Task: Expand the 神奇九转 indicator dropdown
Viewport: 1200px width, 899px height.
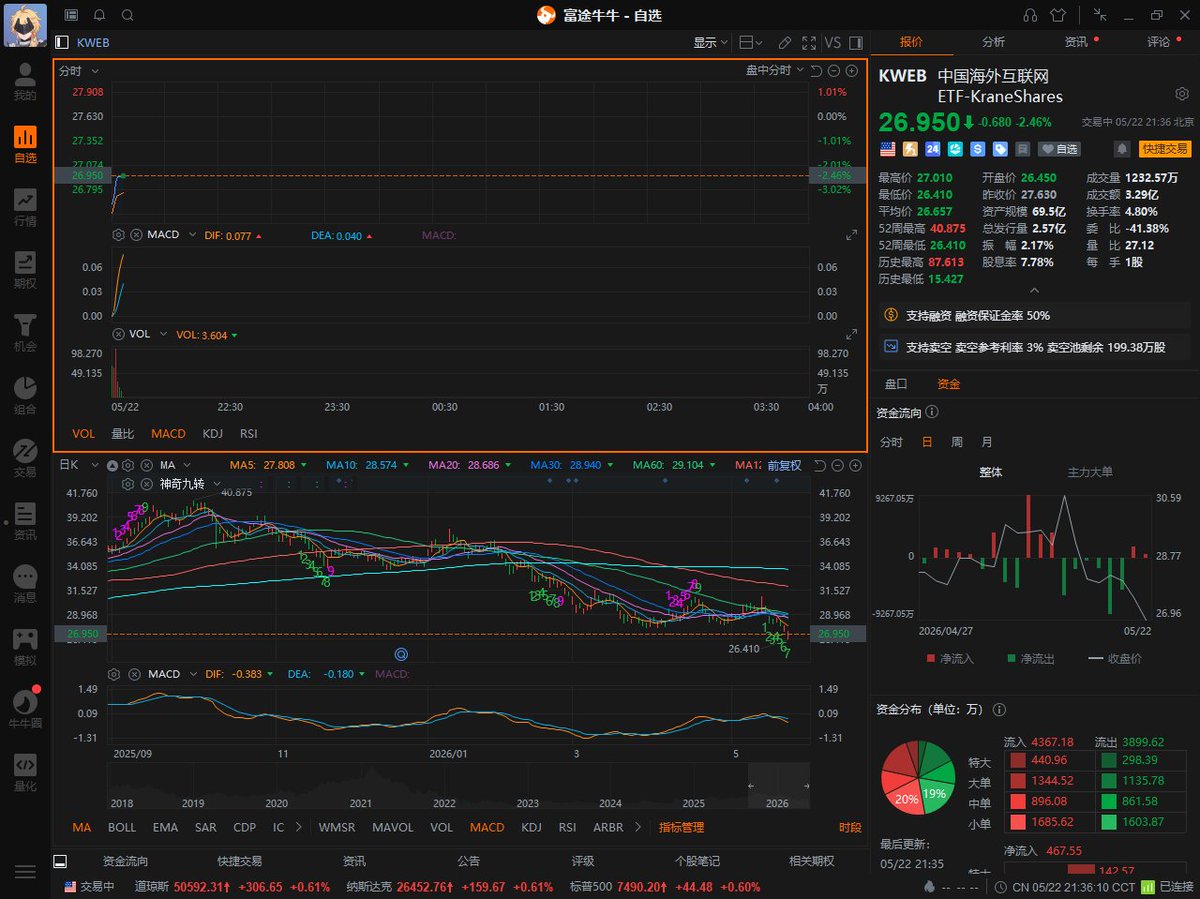Action: click(x=217, y=483)
